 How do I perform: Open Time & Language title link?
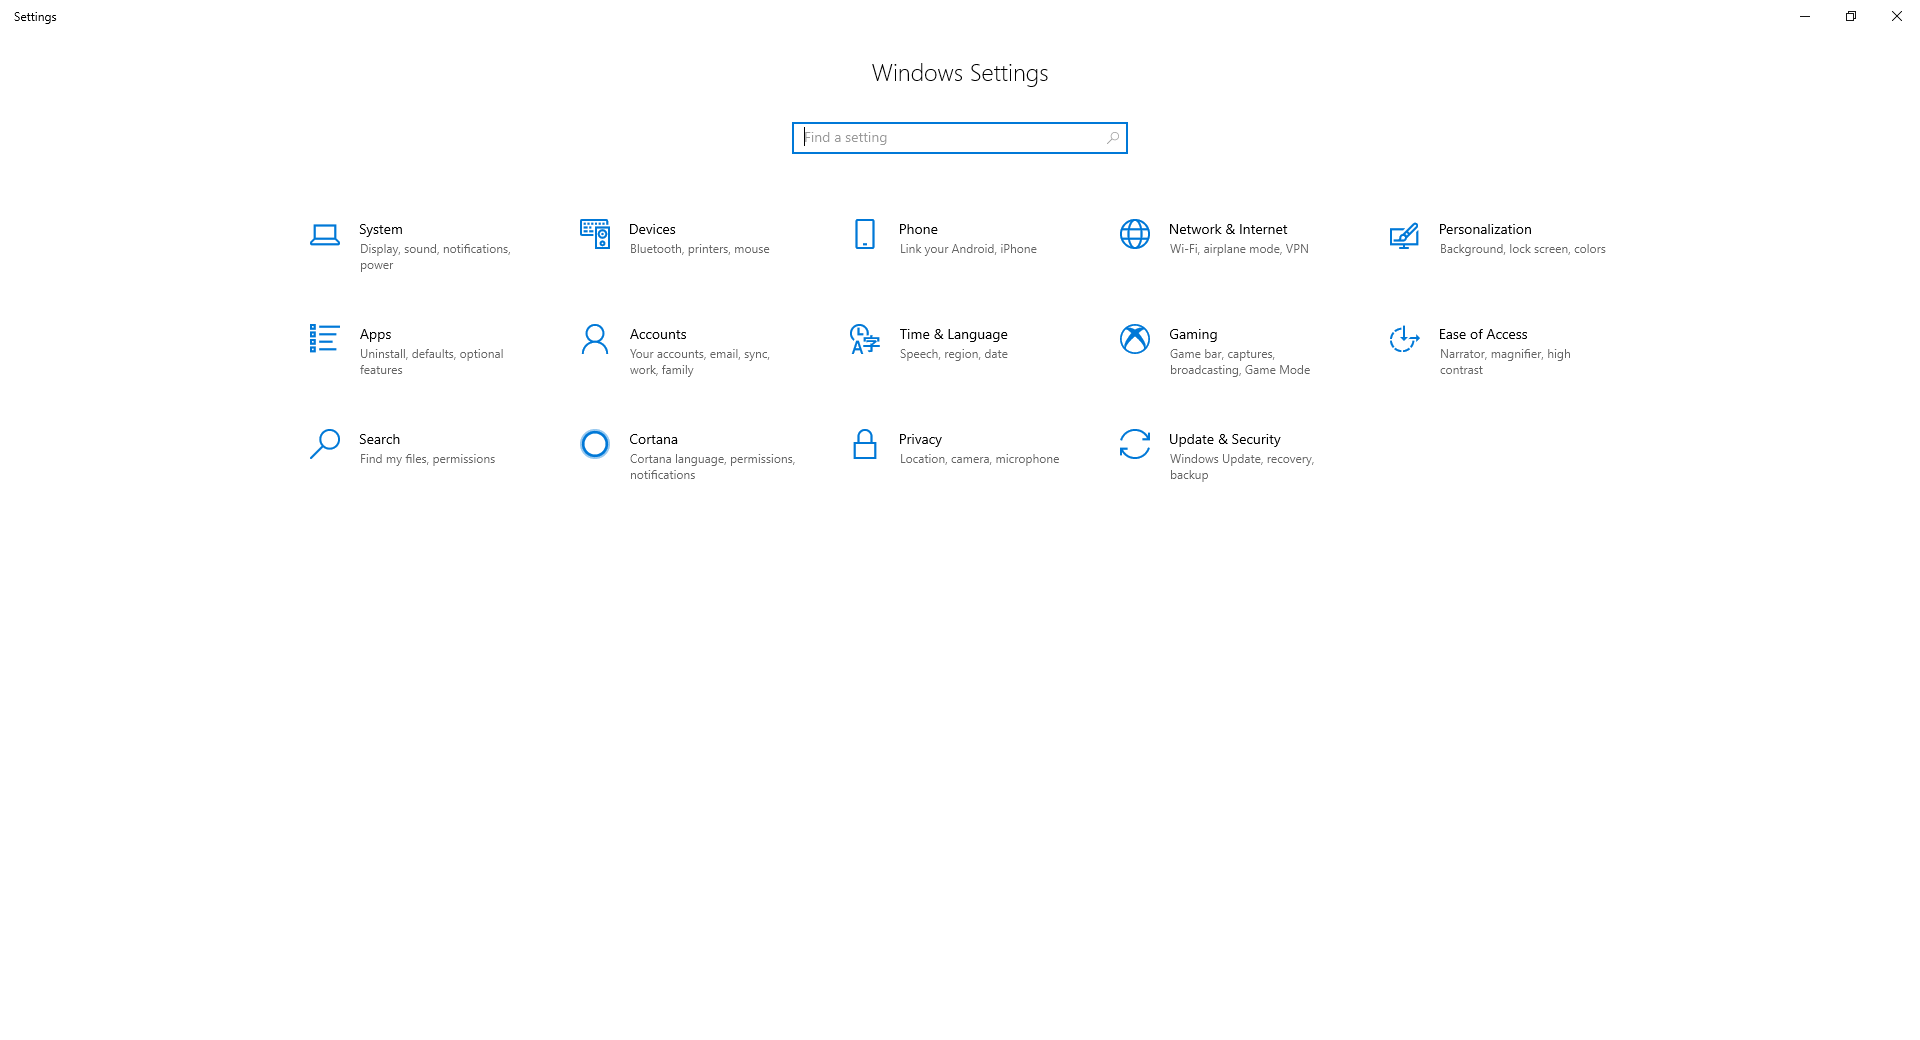coord(953,334)
